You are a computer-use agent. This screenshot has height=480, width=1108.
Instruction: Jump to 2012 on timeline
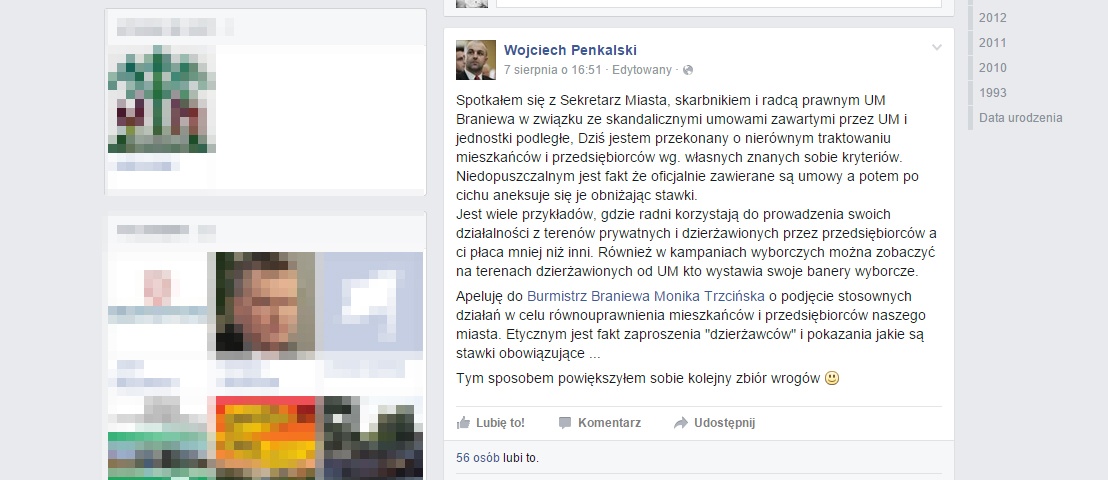click(x=993, y=18)
